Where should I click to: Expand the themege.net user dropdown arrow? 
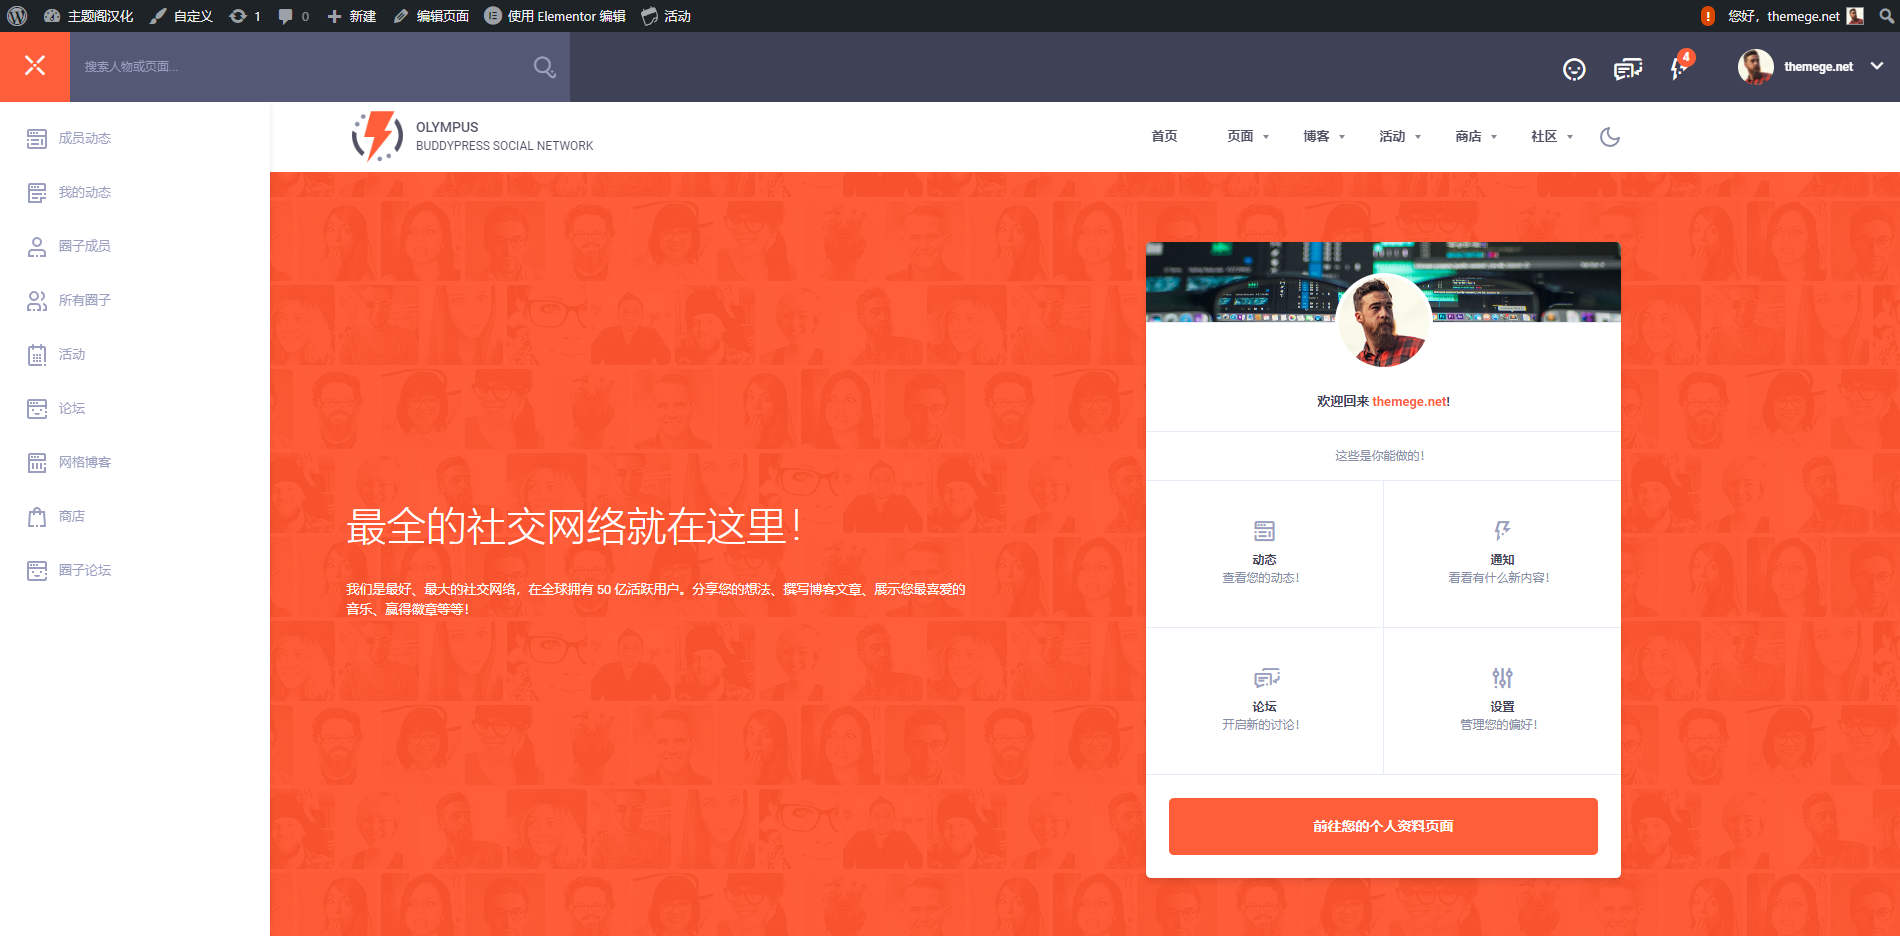[1877, 66]
